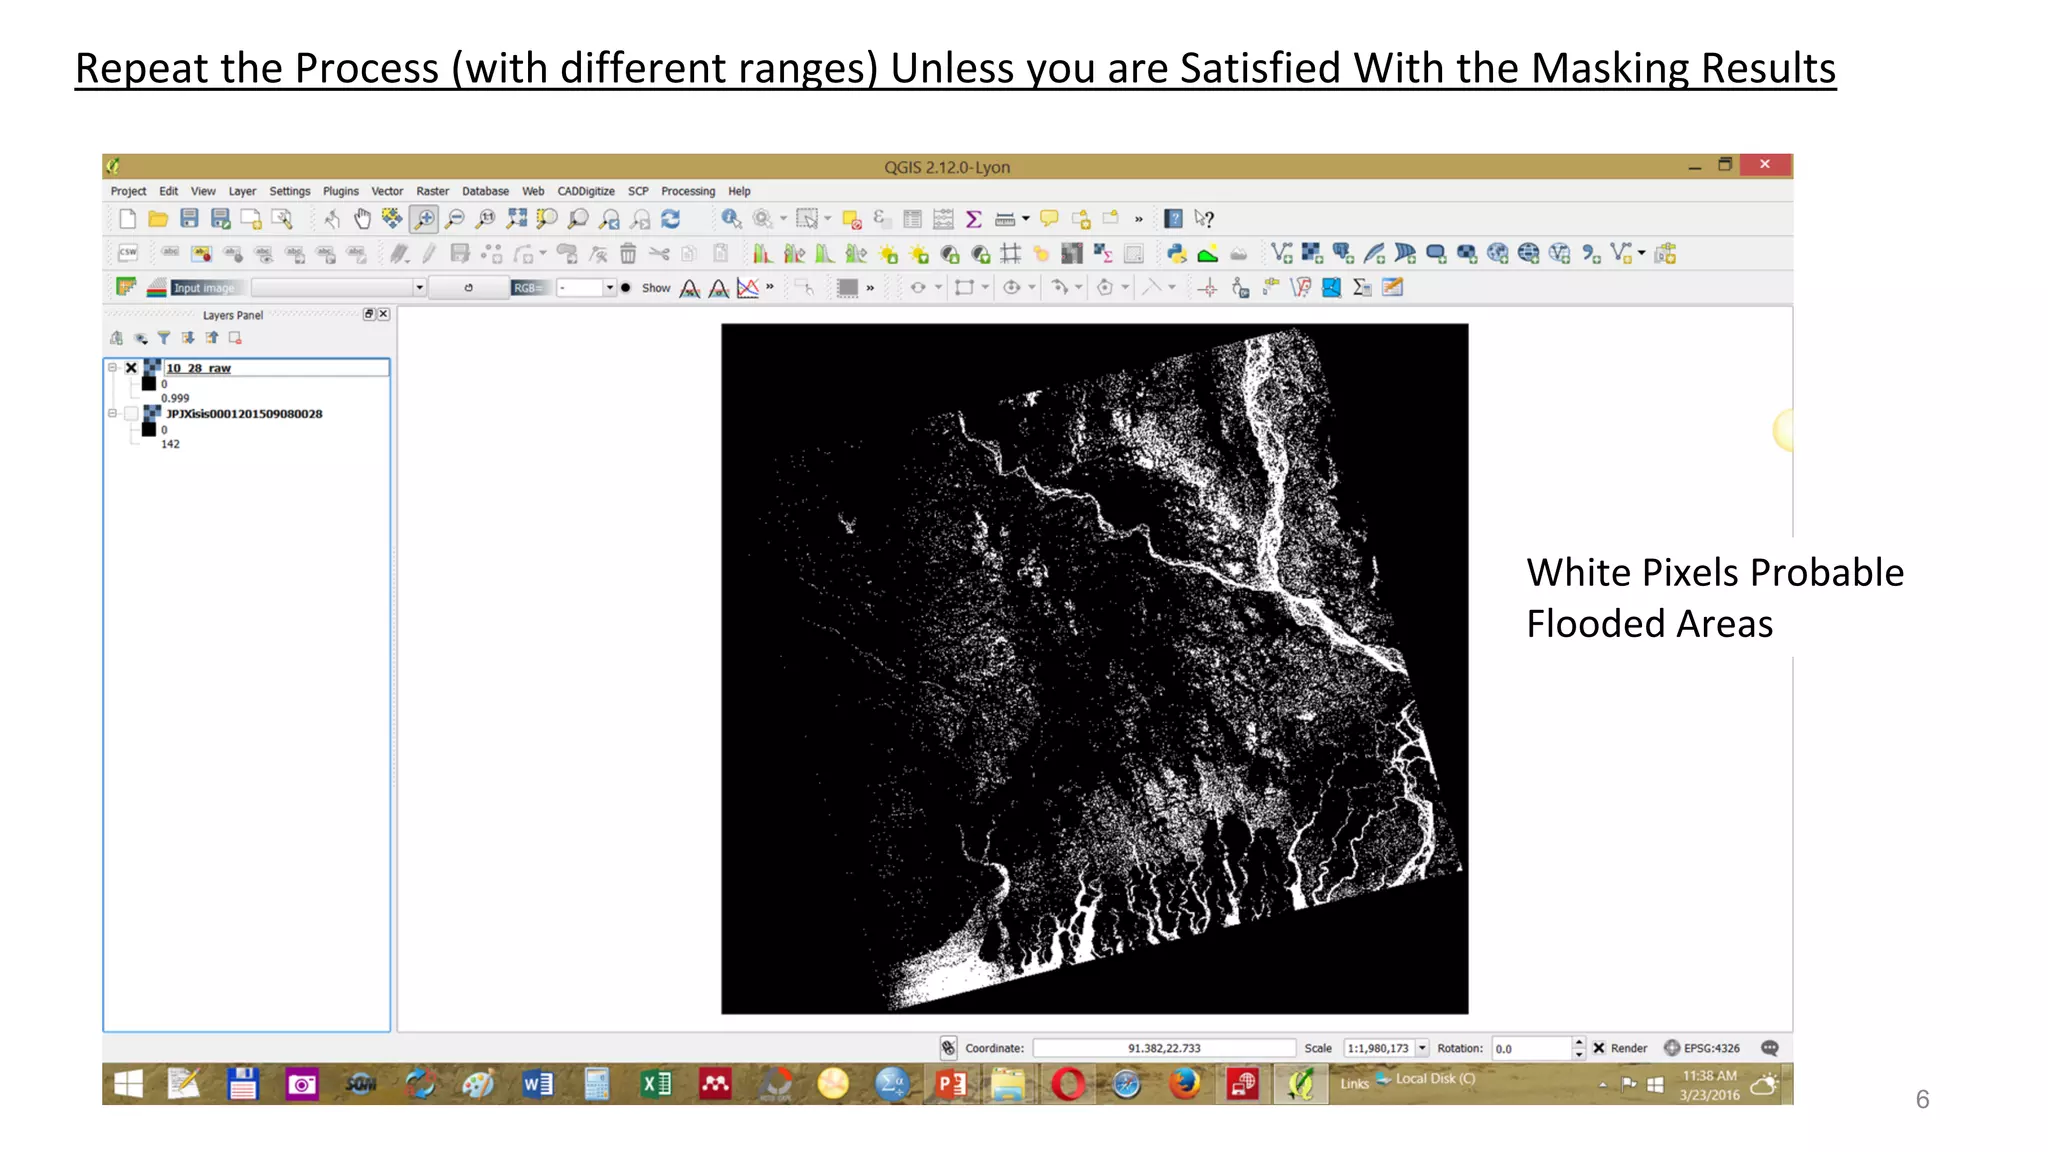Select the Pan Map hand tool

[x=362, y=219]
